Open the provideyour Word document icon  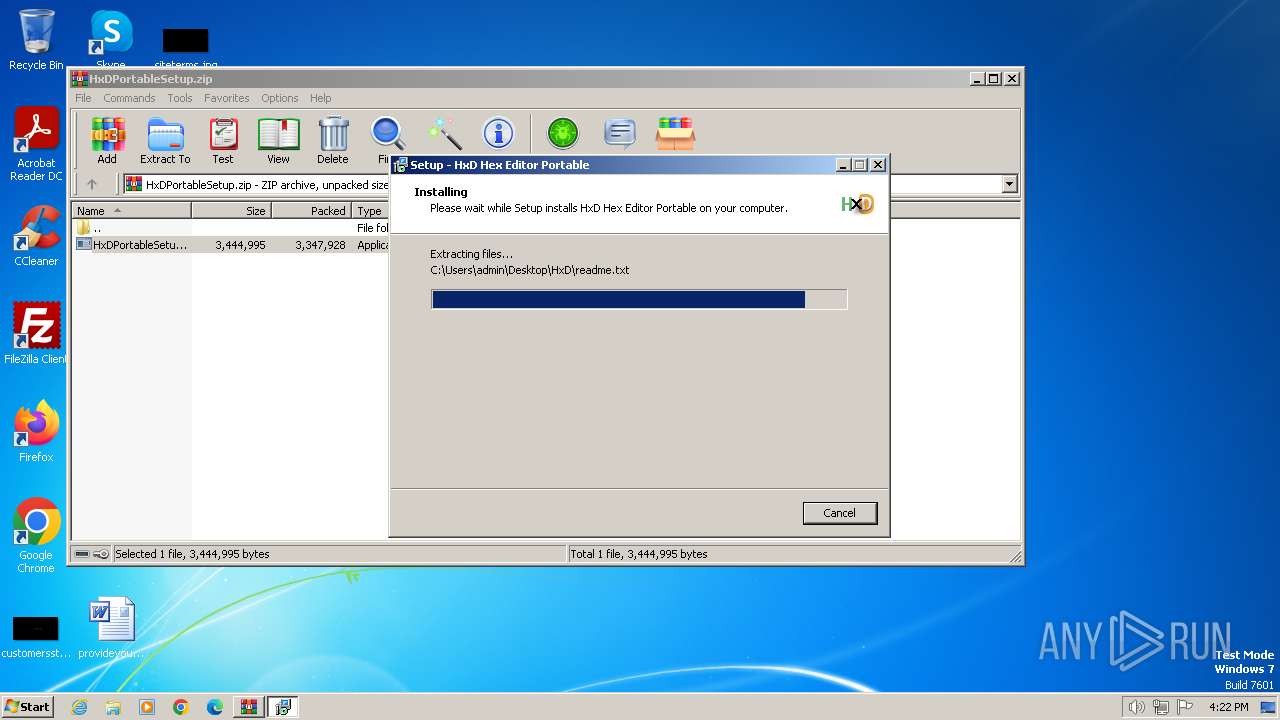111,628
